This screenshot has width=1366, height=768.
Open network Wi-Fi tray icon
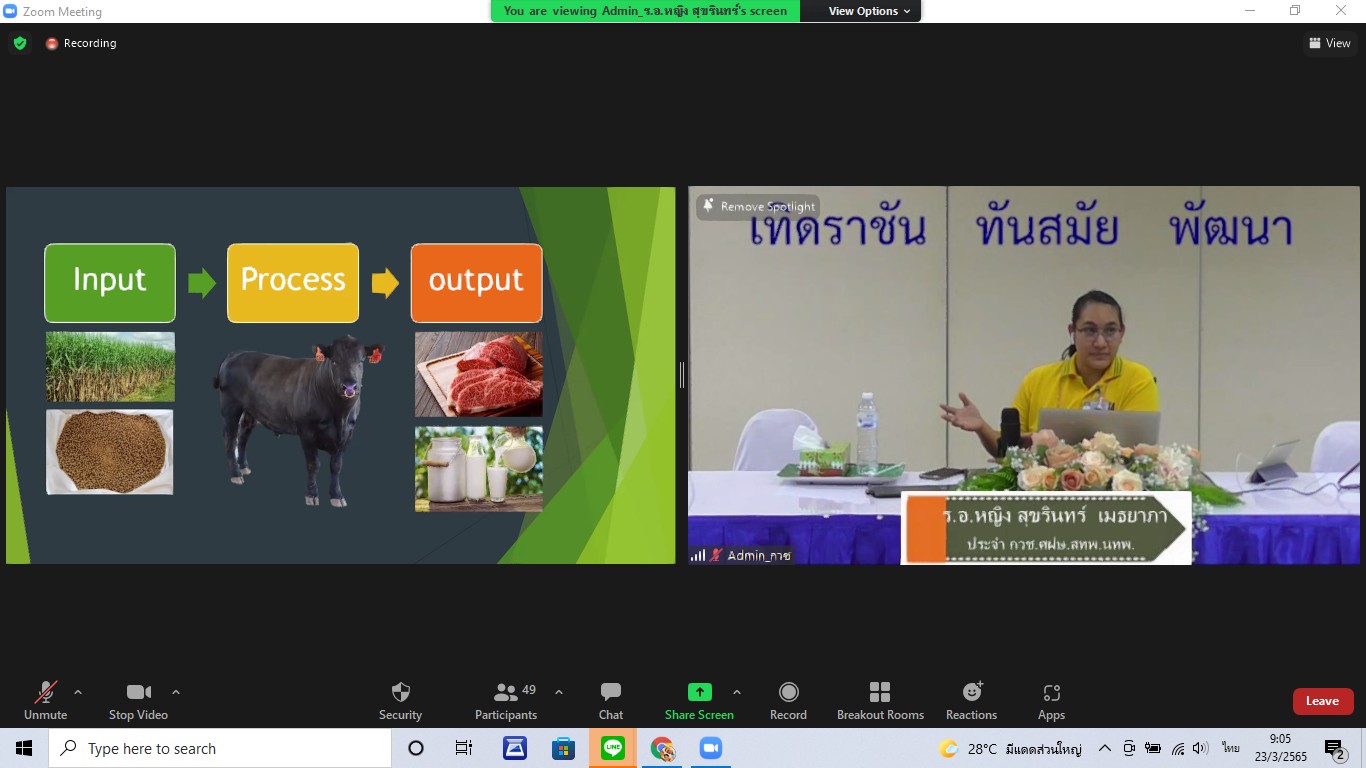click(1178, 748)
